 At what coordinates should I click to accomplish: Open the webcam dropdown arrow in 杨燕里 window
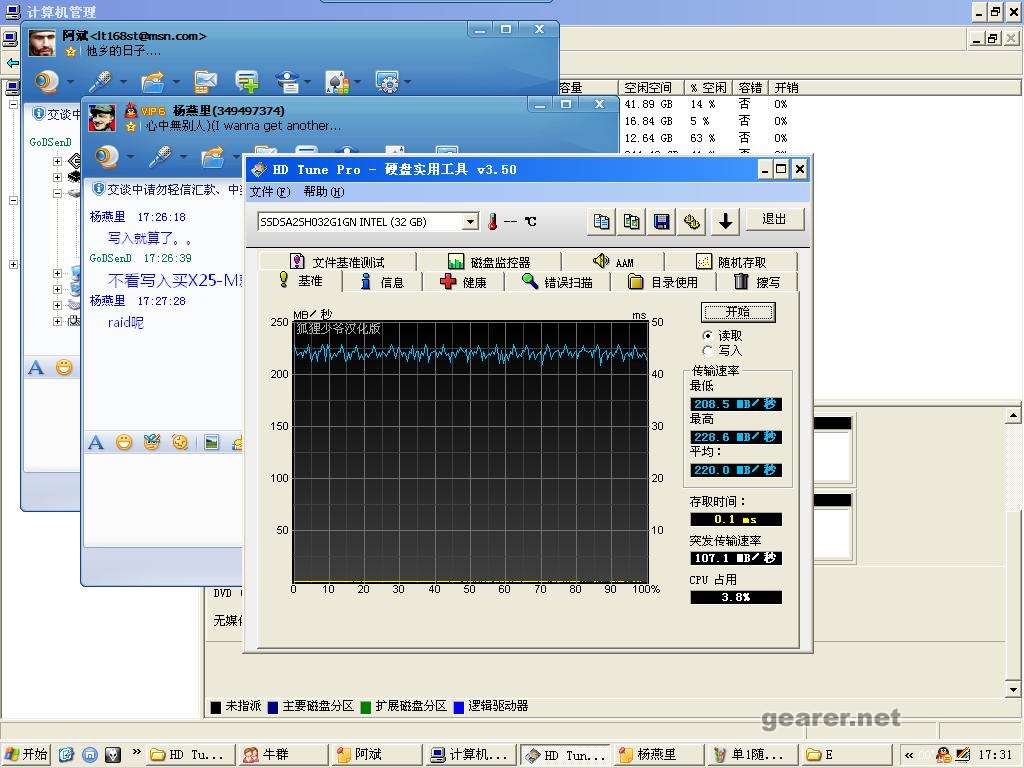click(130, 157)
